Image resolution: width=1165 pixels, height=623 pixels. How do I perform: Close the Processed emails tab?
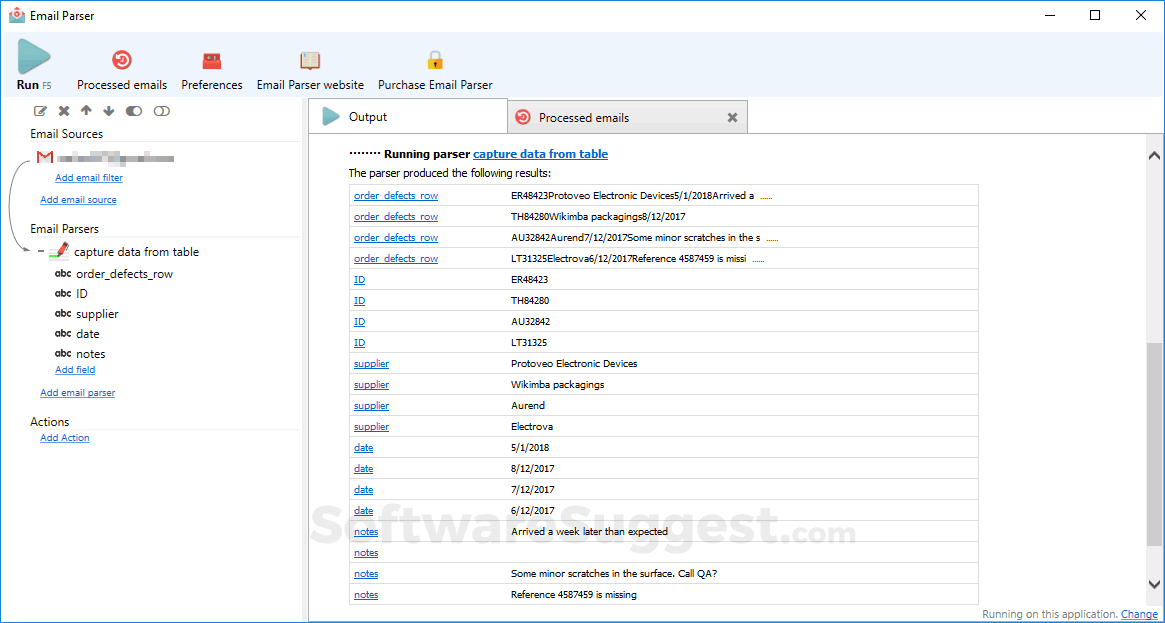(732, 117)
